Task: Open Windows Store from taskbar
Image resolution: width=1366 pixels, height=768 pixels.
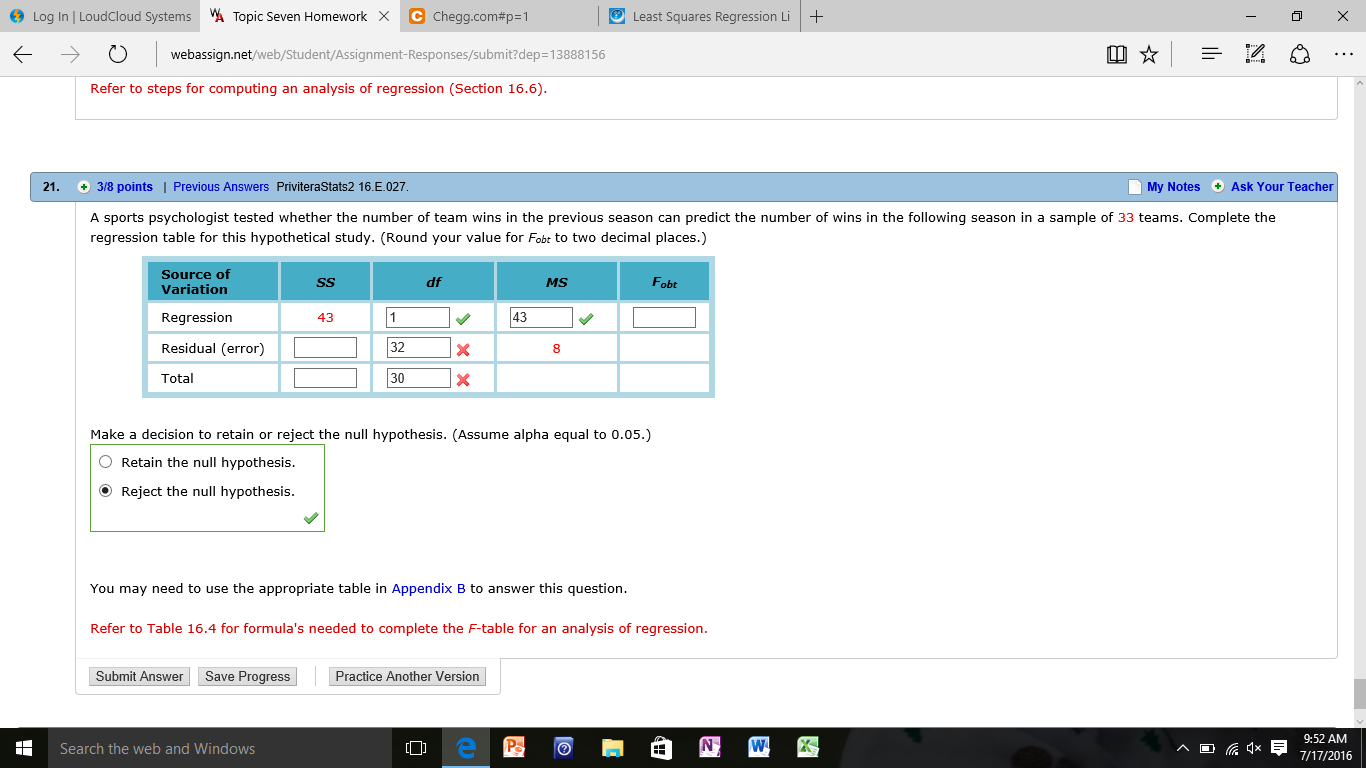Action: click(x=661, y=748)
